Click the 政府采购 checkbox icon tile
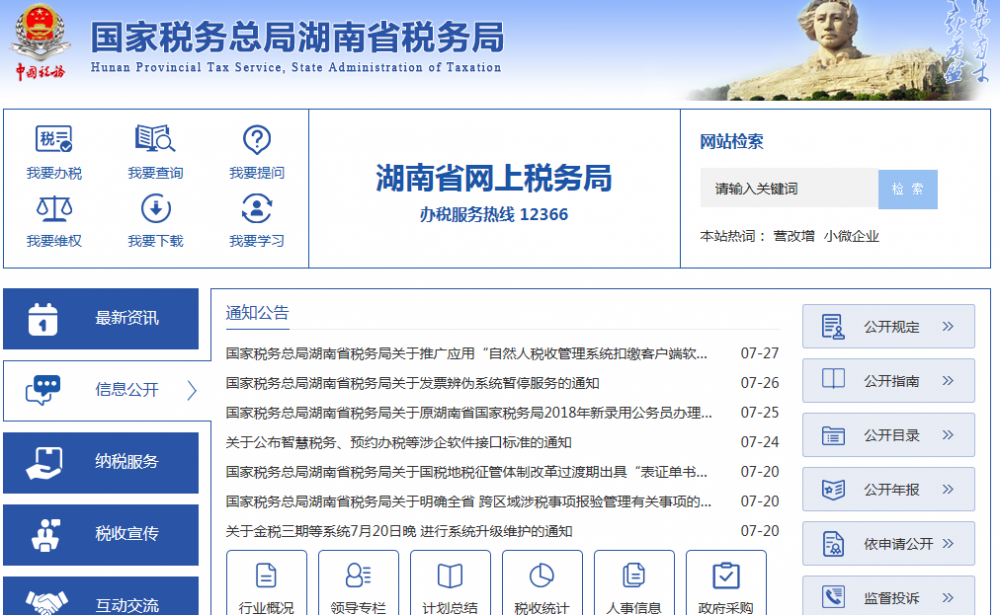1000x615 pixels. coord(725,576)
